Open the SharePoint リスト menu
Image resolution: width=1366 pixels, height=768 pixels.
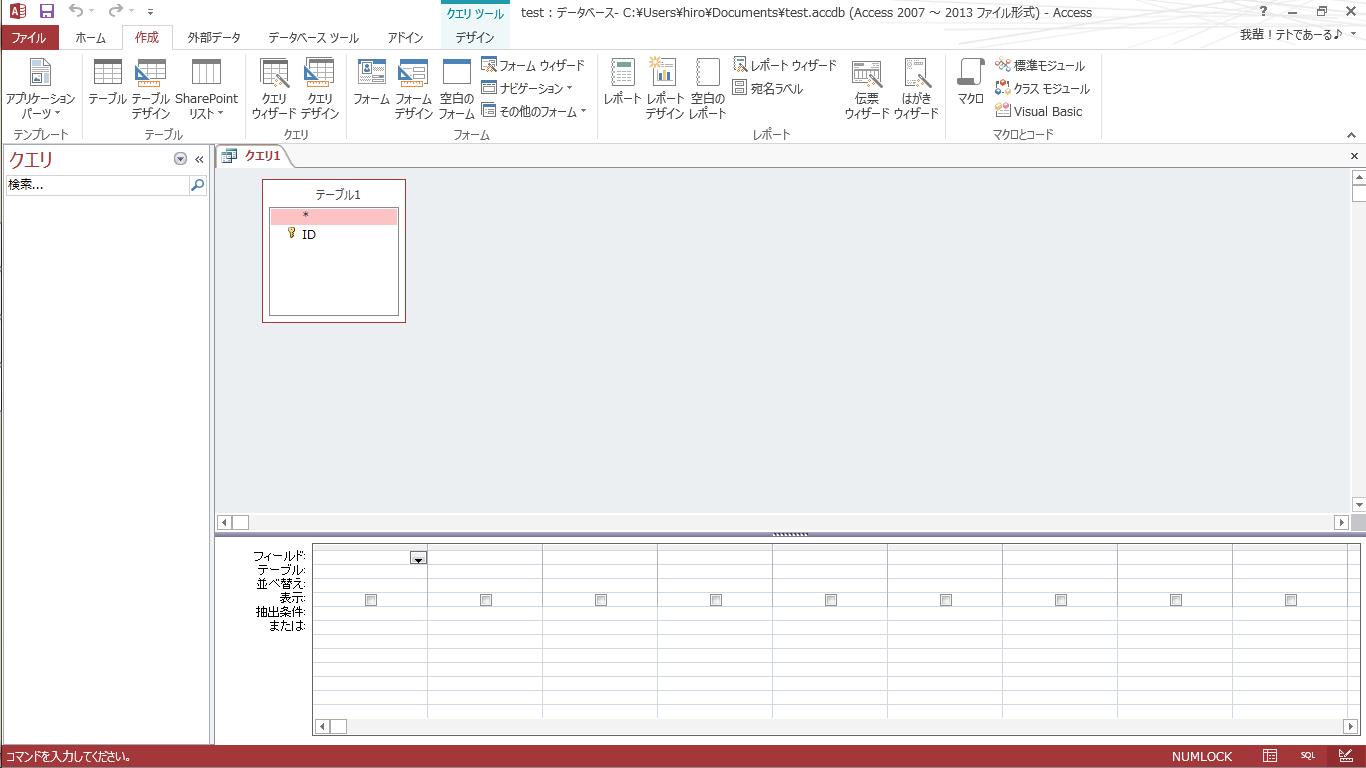[206, 89]
